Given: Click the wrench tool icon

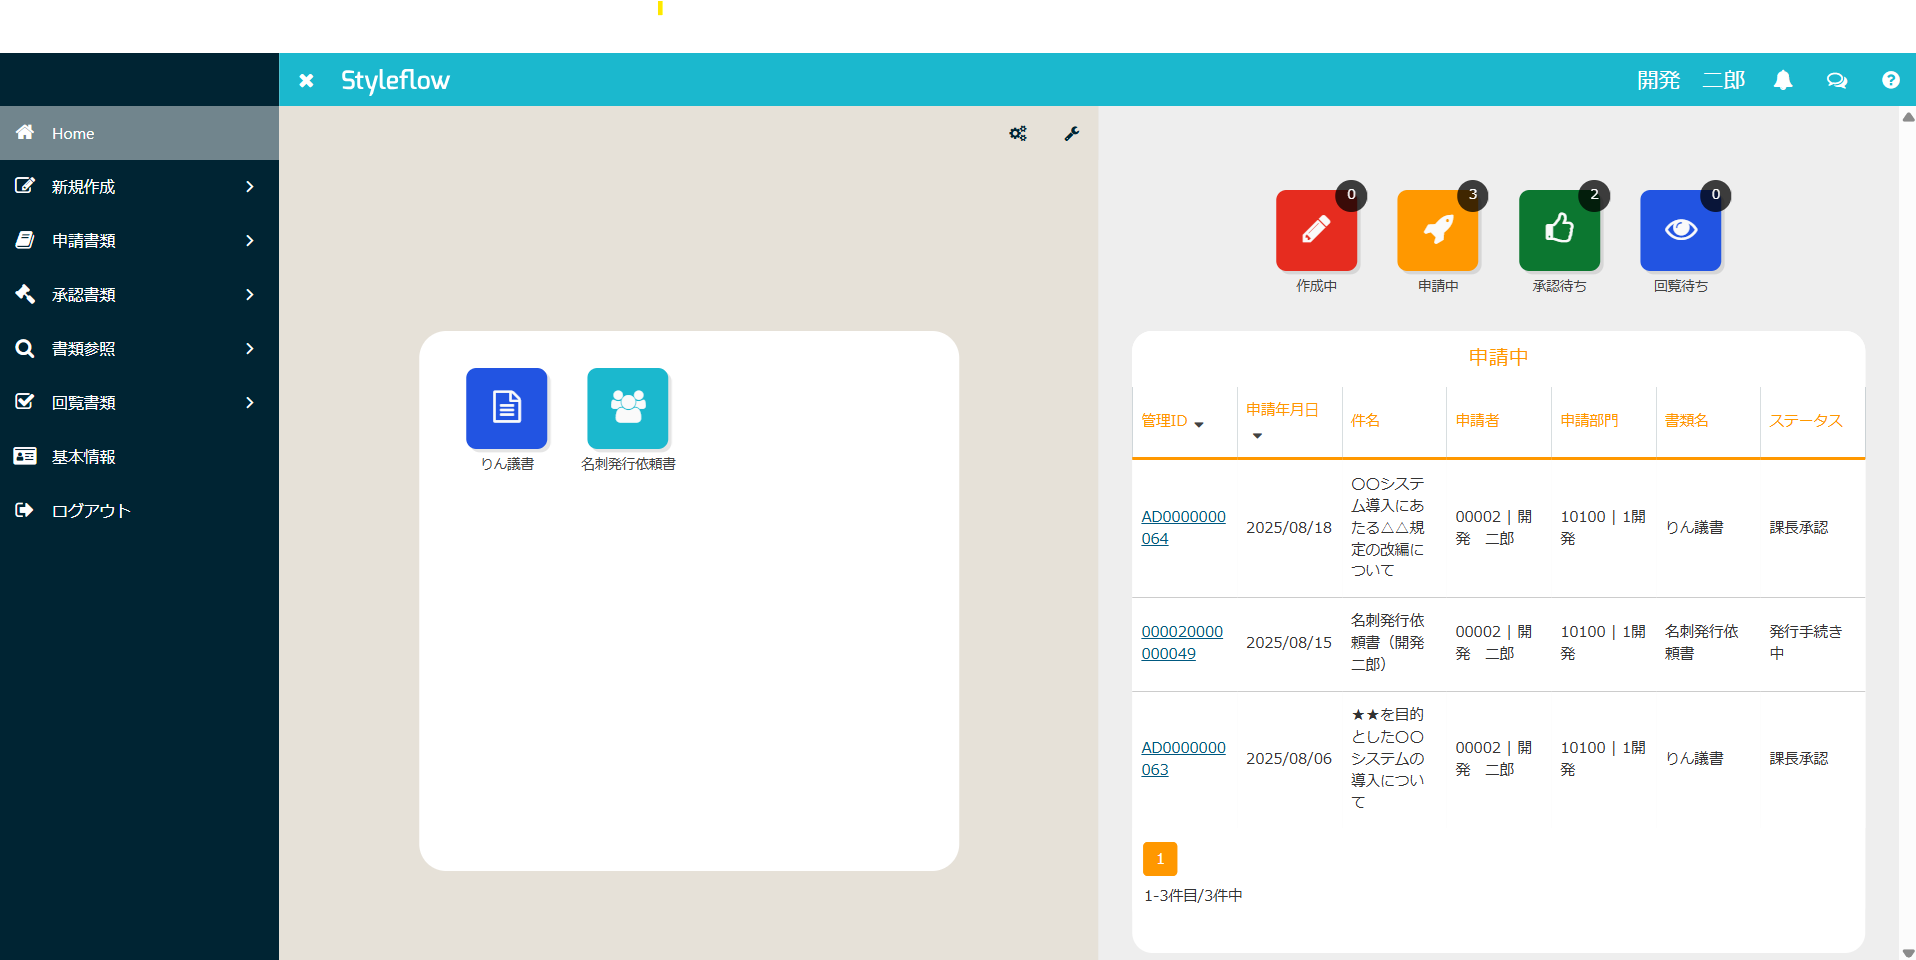Looking at the screenshot, I should 1071,133.
